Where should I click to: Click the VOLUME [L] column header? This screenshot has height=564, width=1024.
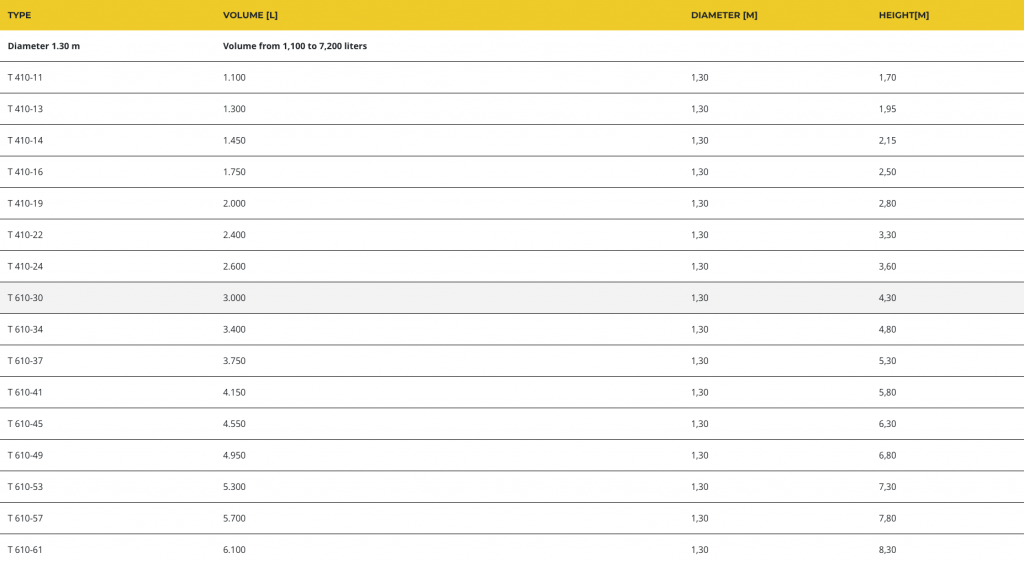(x=250, y=15)
